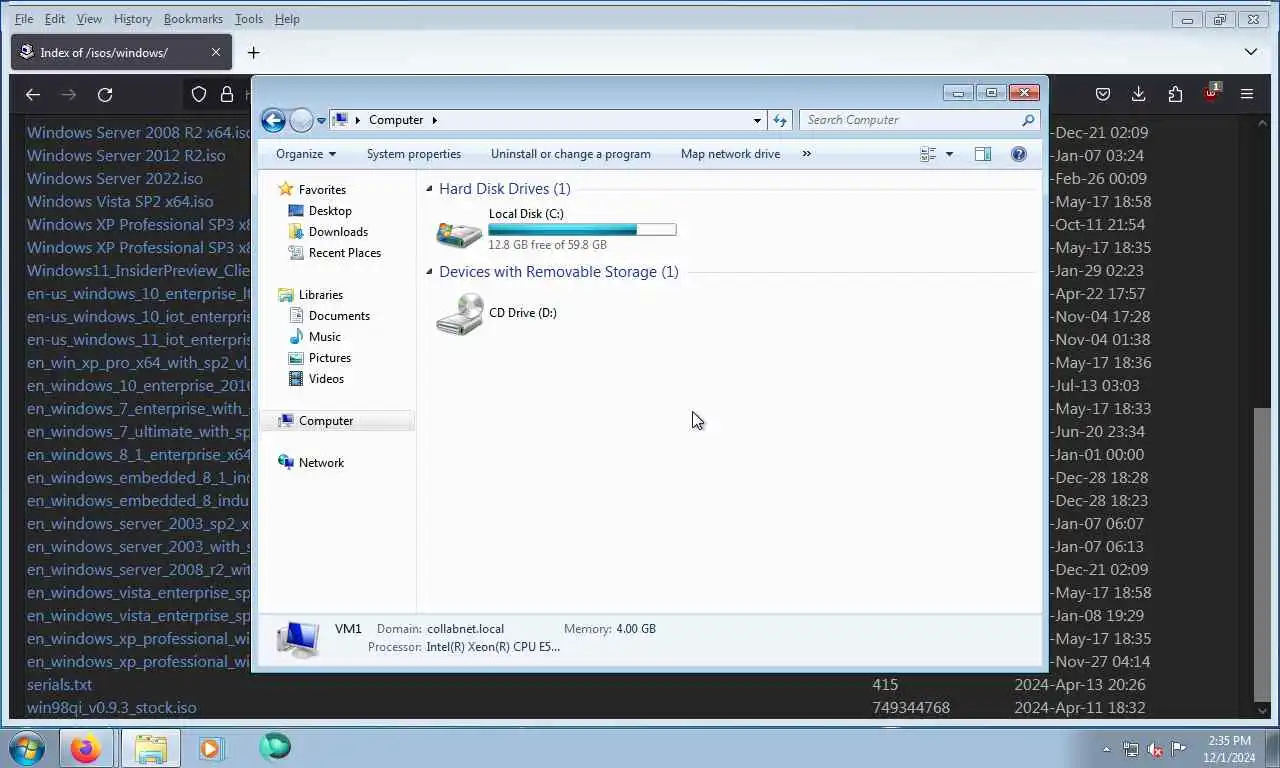This screenshot has width=1280, height=768.
Task: Open the Firefox Edit menu
Action: coord(55,19)
